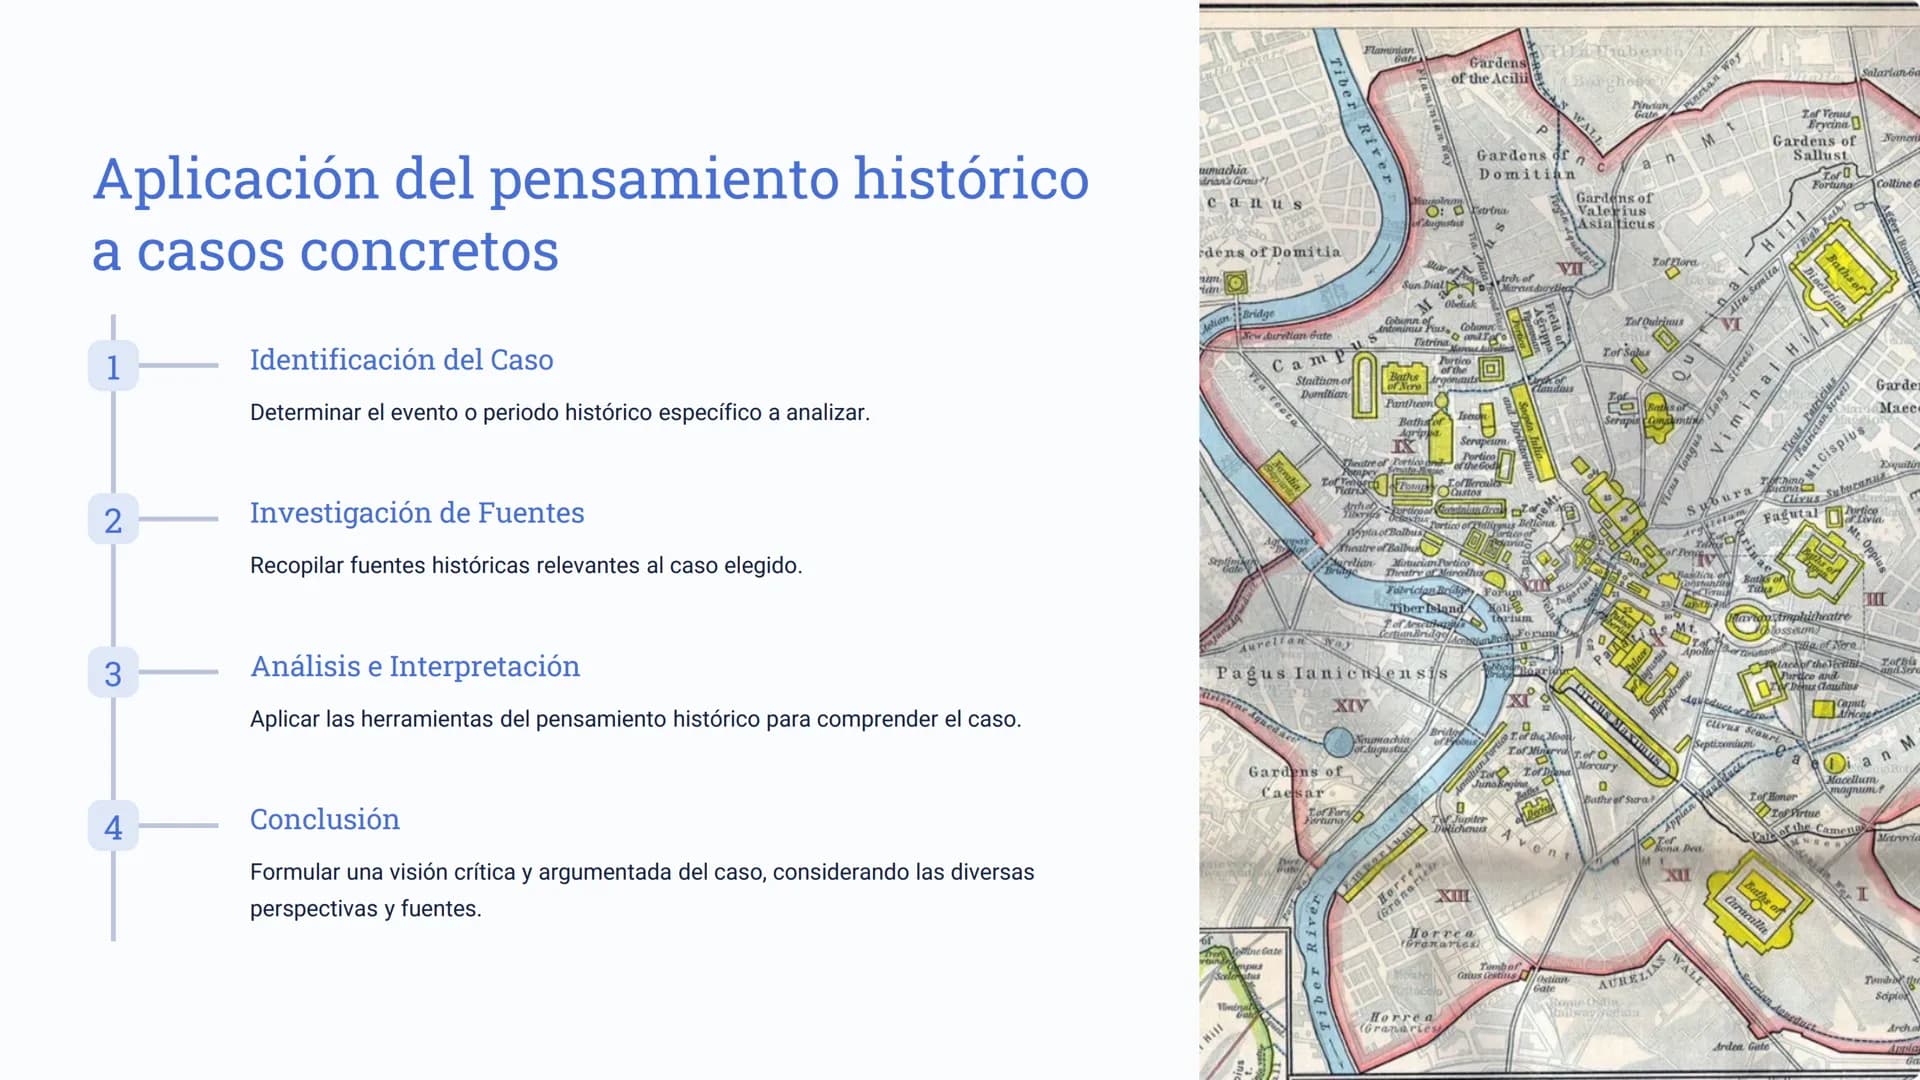The image size is (1920, 1080).
Task: Select step number 2 badge
Action: click(113, 519)
